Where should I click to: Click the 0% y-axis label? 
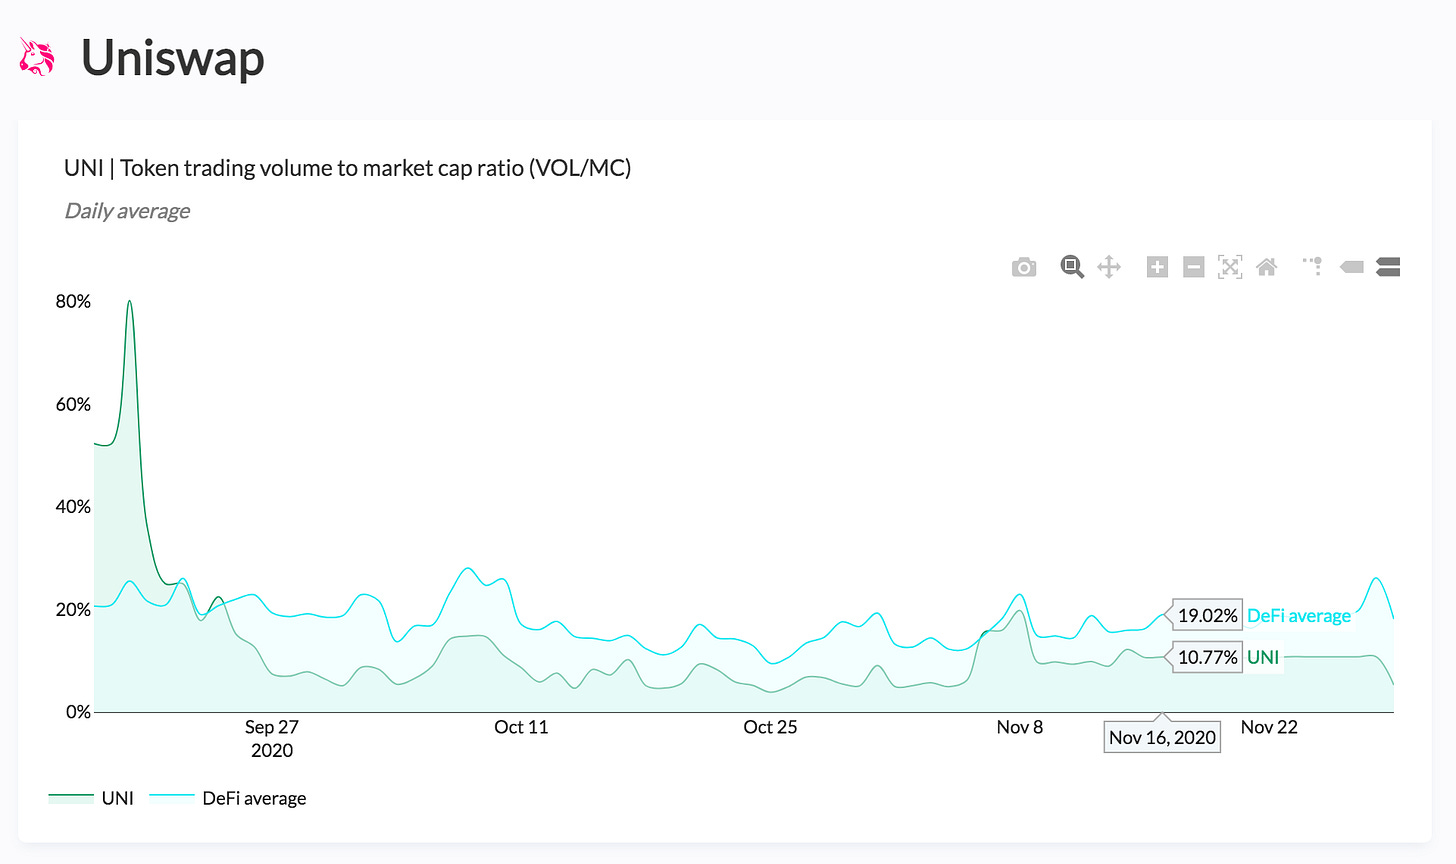(78, 712)
